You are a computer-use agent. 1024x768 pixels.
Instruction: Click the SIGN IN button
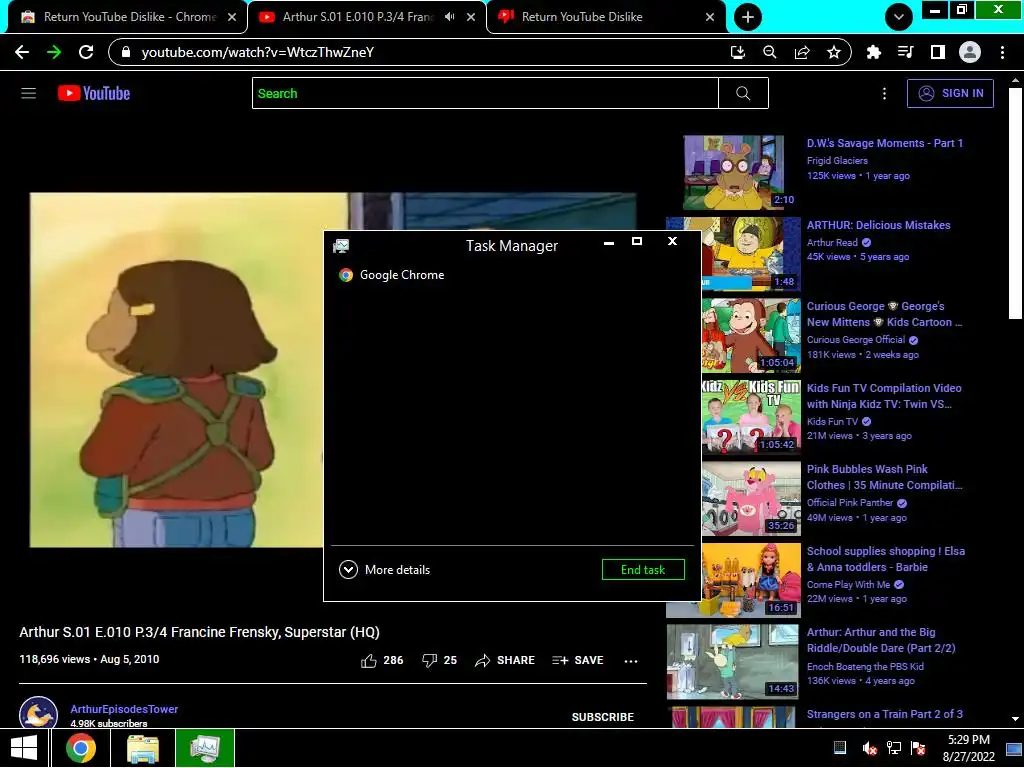click(x=950, y=93)
